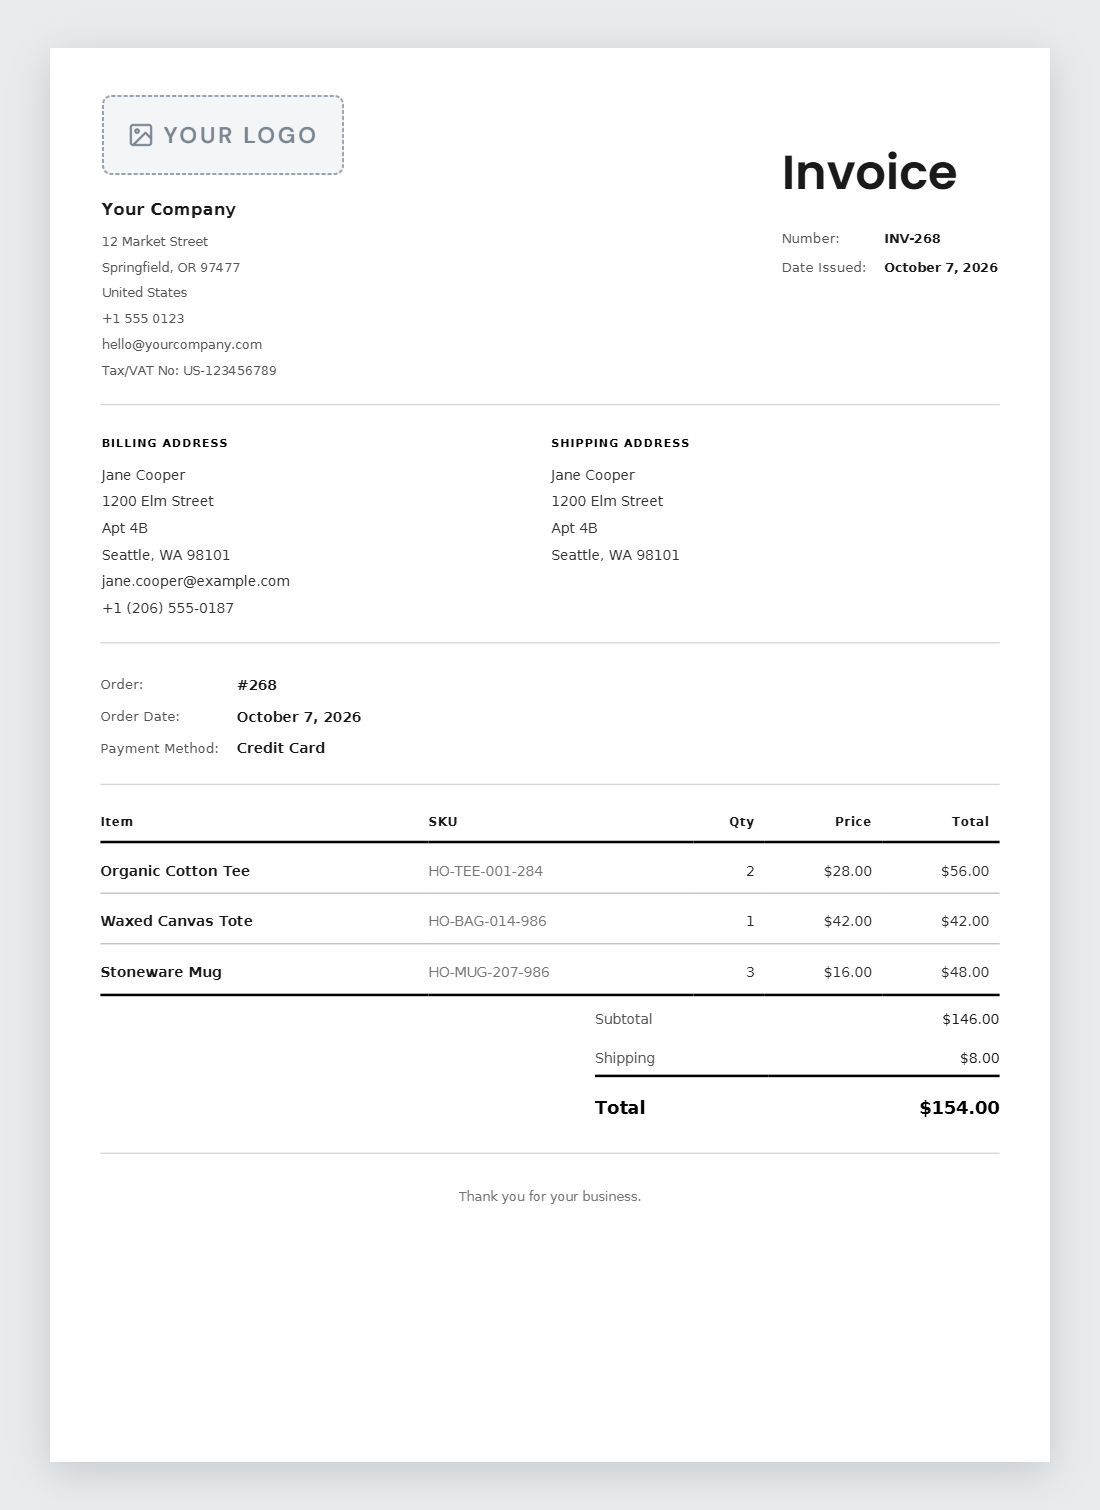Click the bold Total label in summary
Image resolution: width=1100 pixels, height=1510 pixels.
click(620, 1107)
